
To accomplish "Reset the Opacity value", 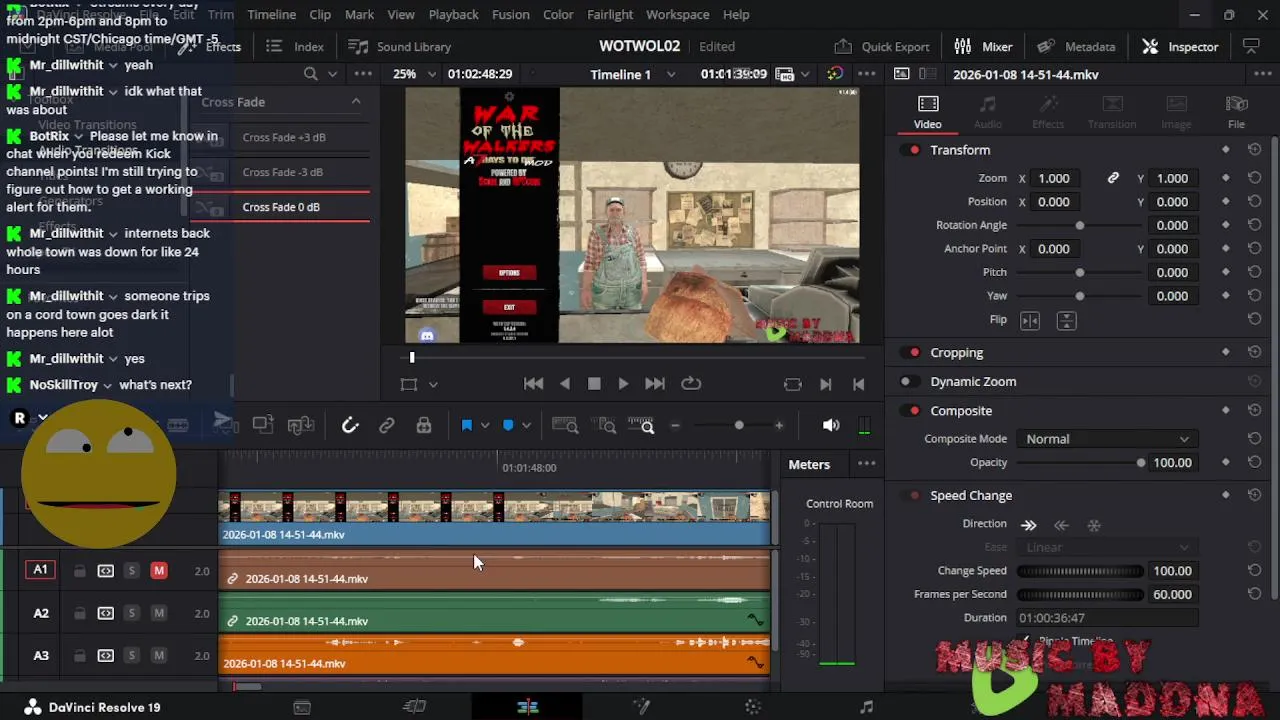I will point(1254,463).
